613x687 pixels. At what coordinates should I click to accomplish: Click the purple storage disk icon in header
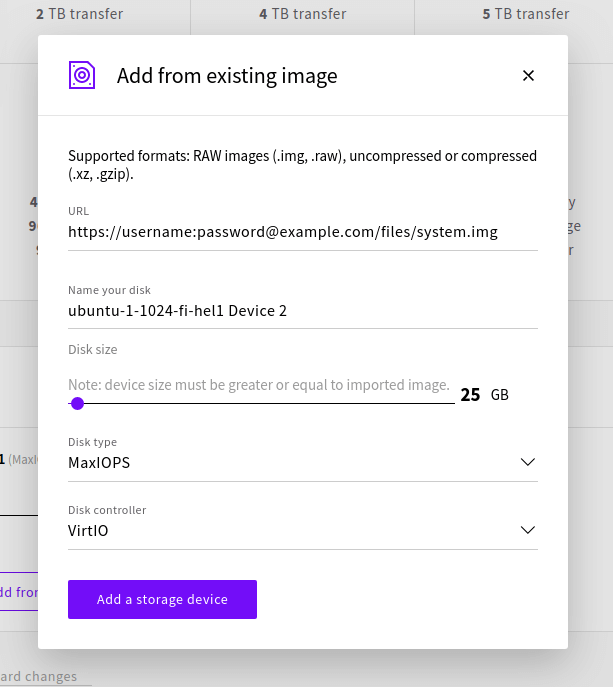82,75
